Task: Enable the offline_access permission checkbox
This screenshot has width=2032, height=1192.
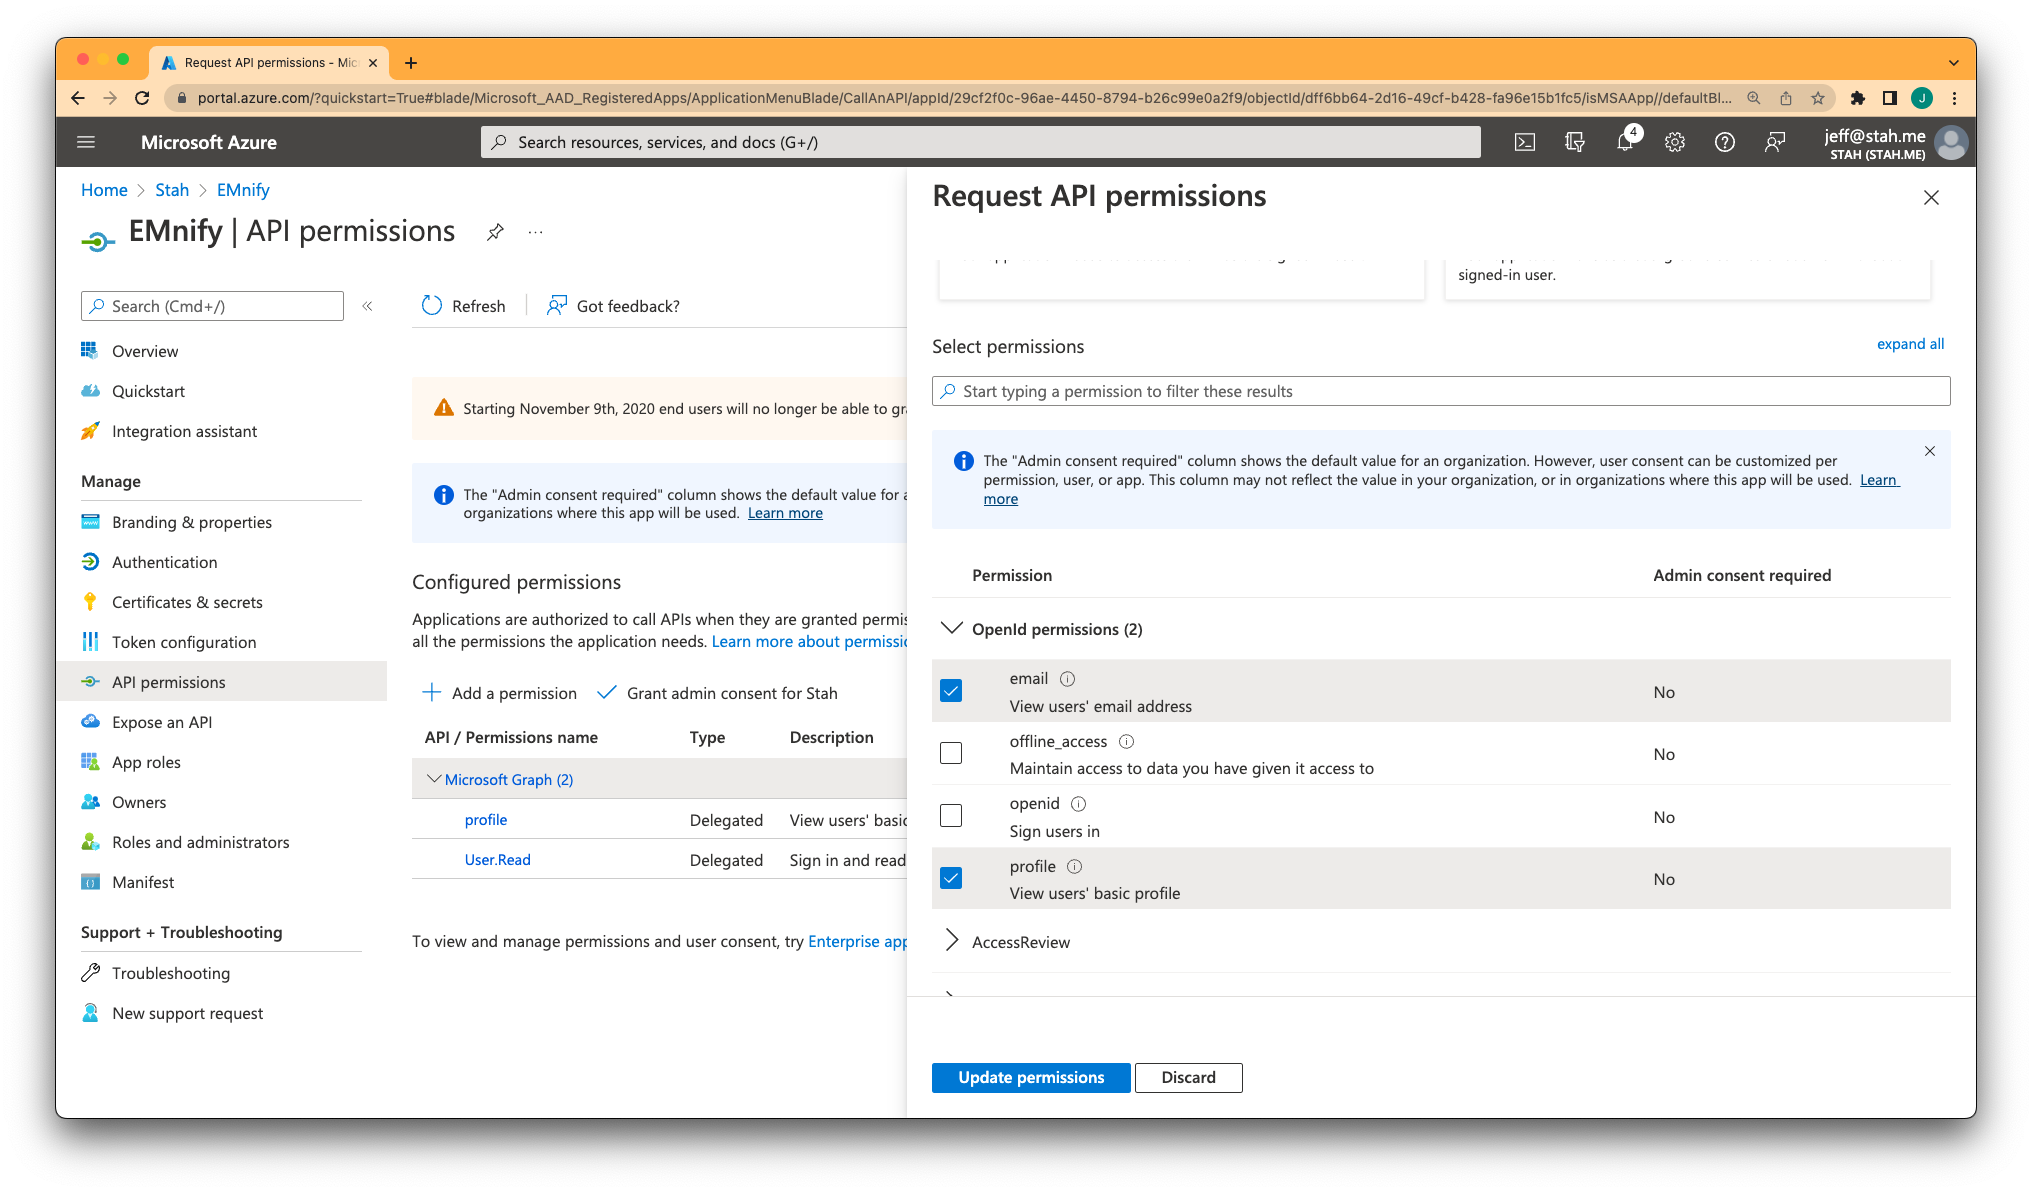Action: tap(951, 754)
